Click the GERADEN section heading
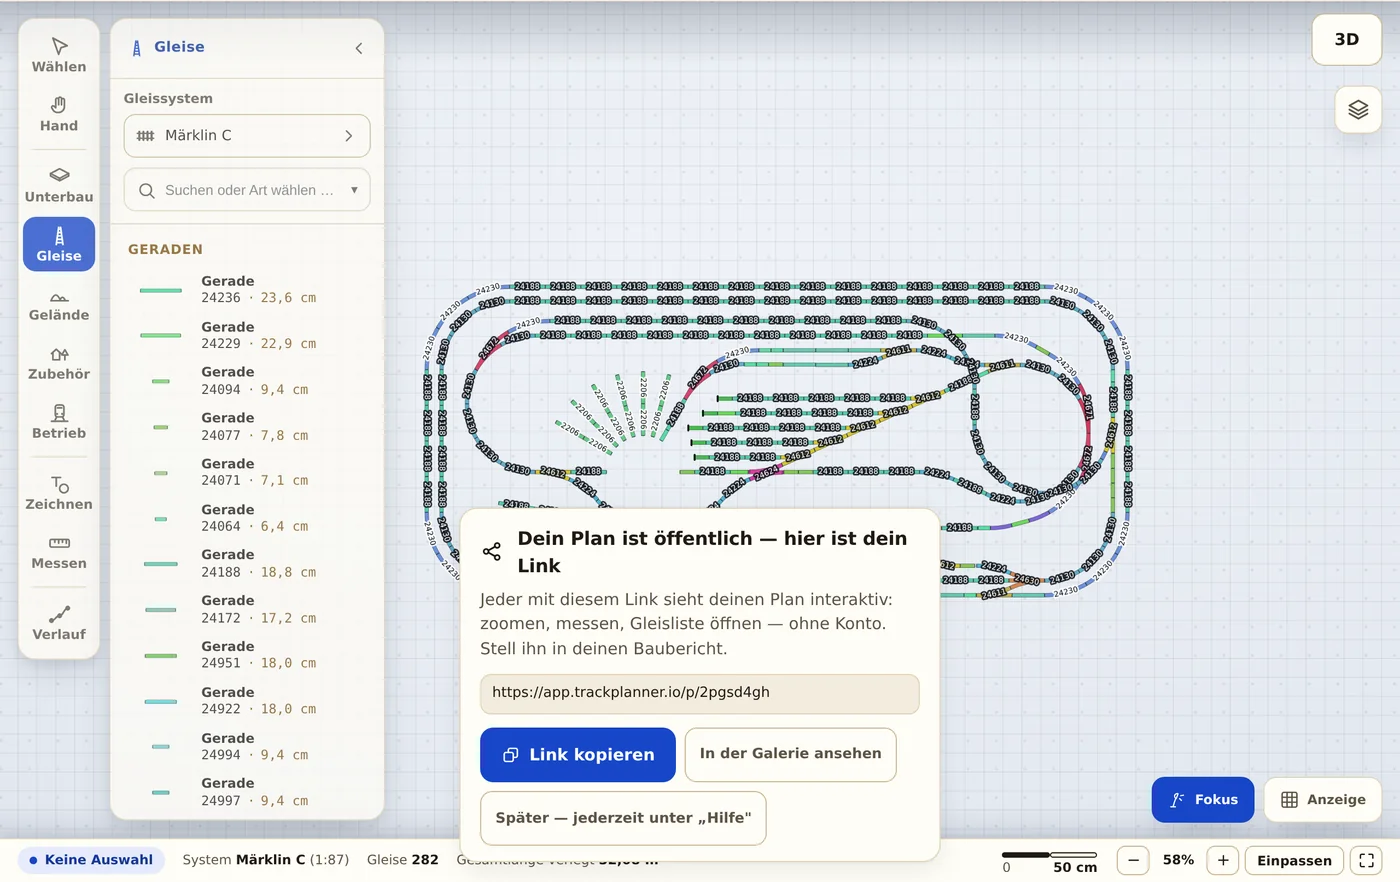 (165, 249)
